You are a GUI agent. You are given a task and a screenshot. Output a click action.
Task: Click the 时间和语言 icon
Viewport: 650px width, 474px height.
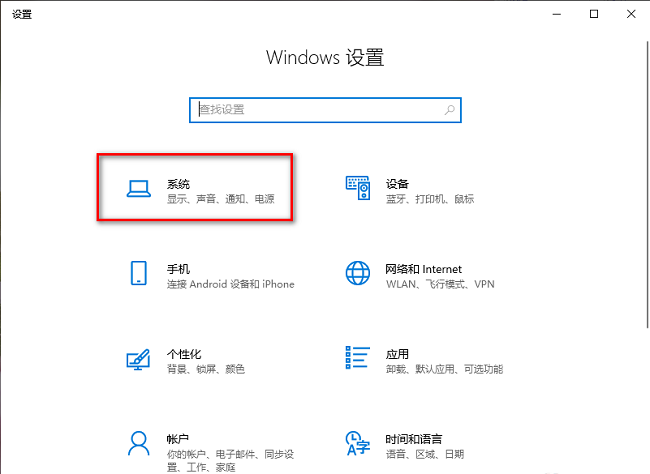coord(358,444)
